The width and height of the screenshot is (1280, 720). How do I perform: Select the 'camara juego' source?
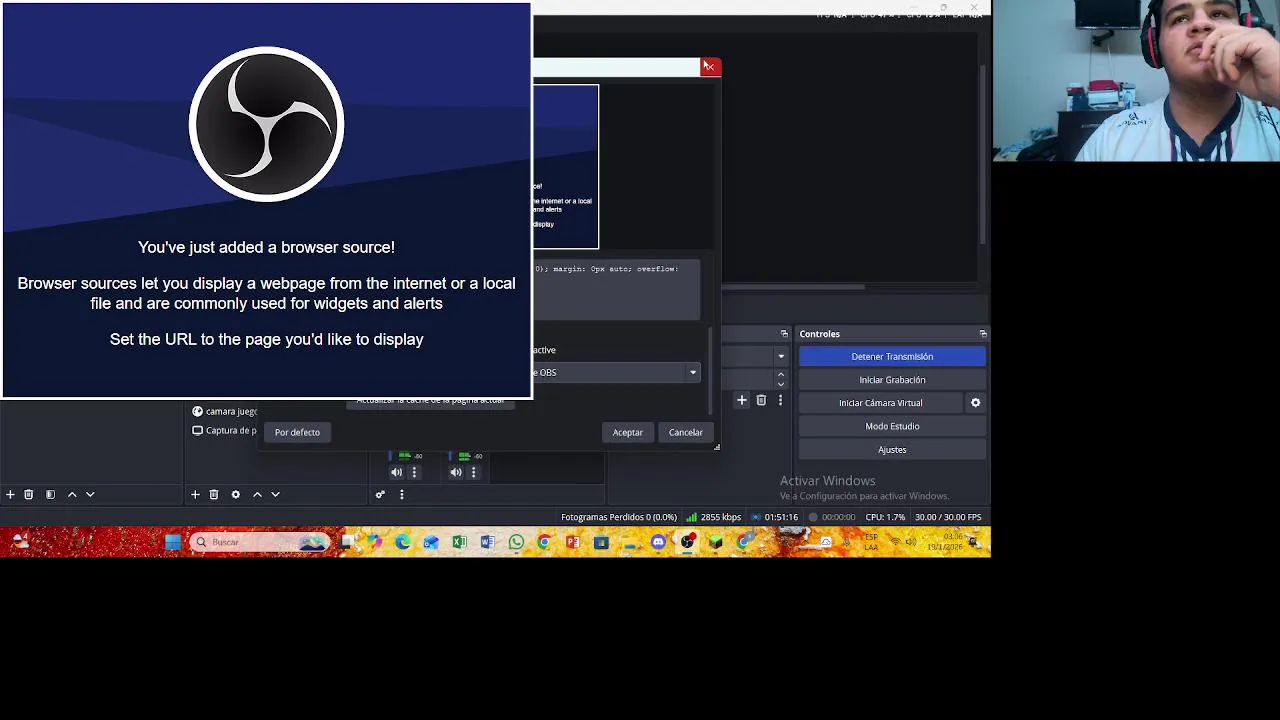pos(224,411)
